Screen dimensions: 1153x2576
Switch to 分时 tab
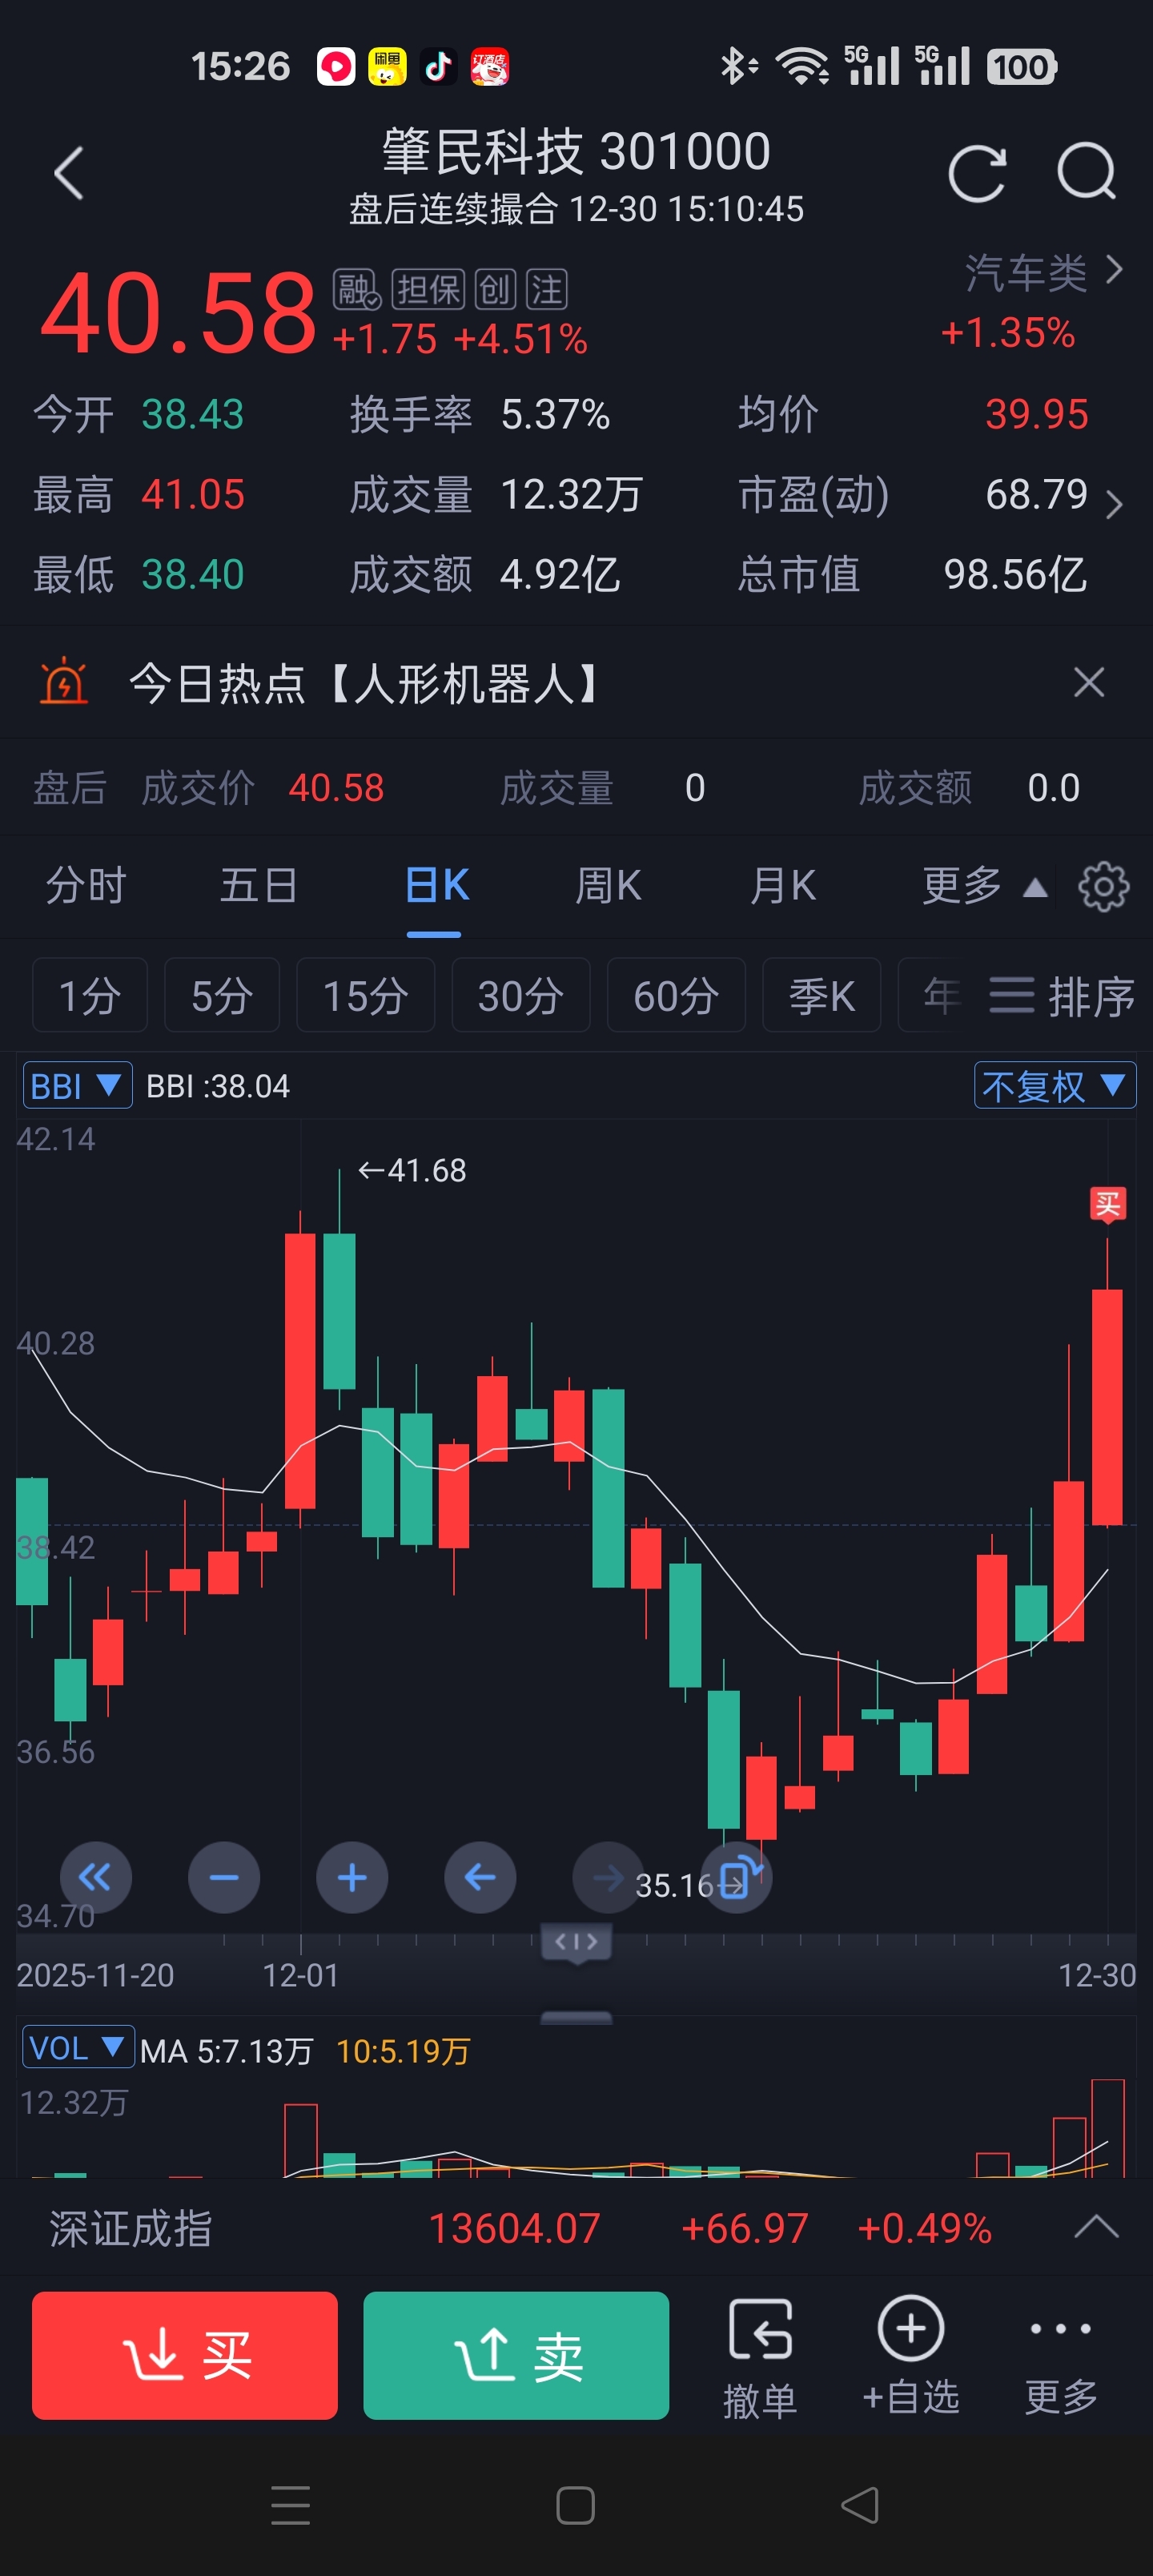coord(86,886)
